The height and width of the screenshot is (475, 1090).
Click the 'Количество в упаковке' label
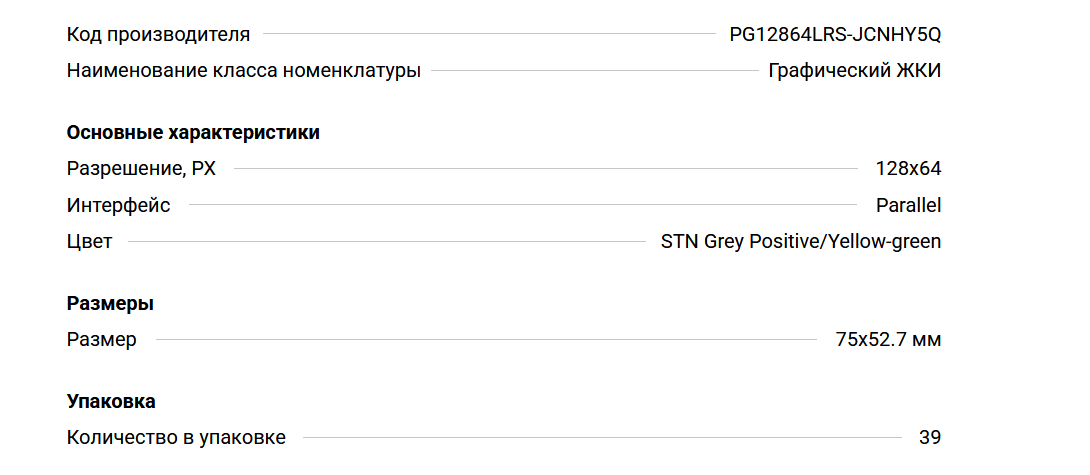point(176,438)
